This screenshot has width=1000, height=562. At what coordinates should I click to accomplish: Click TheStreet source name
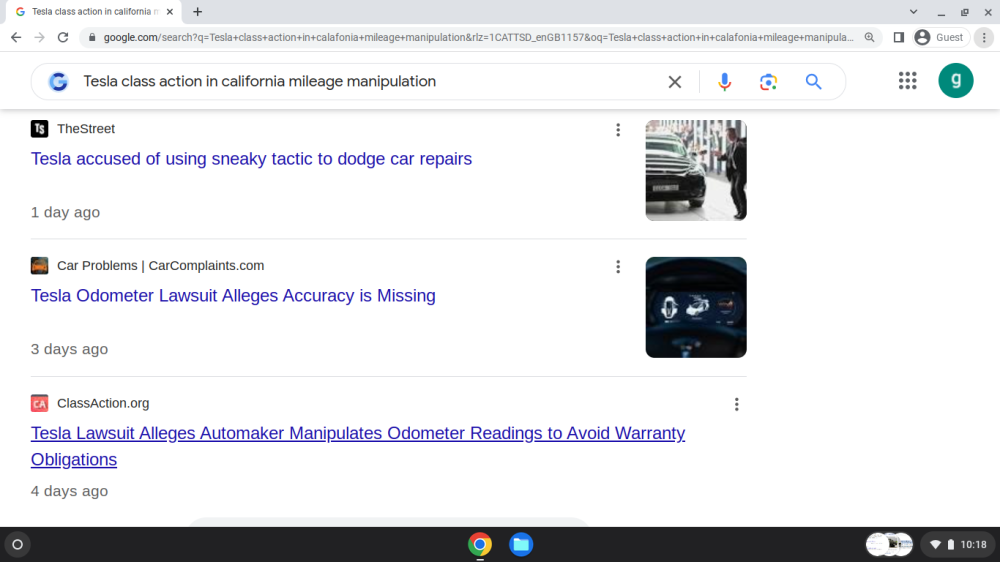point(86,129)
